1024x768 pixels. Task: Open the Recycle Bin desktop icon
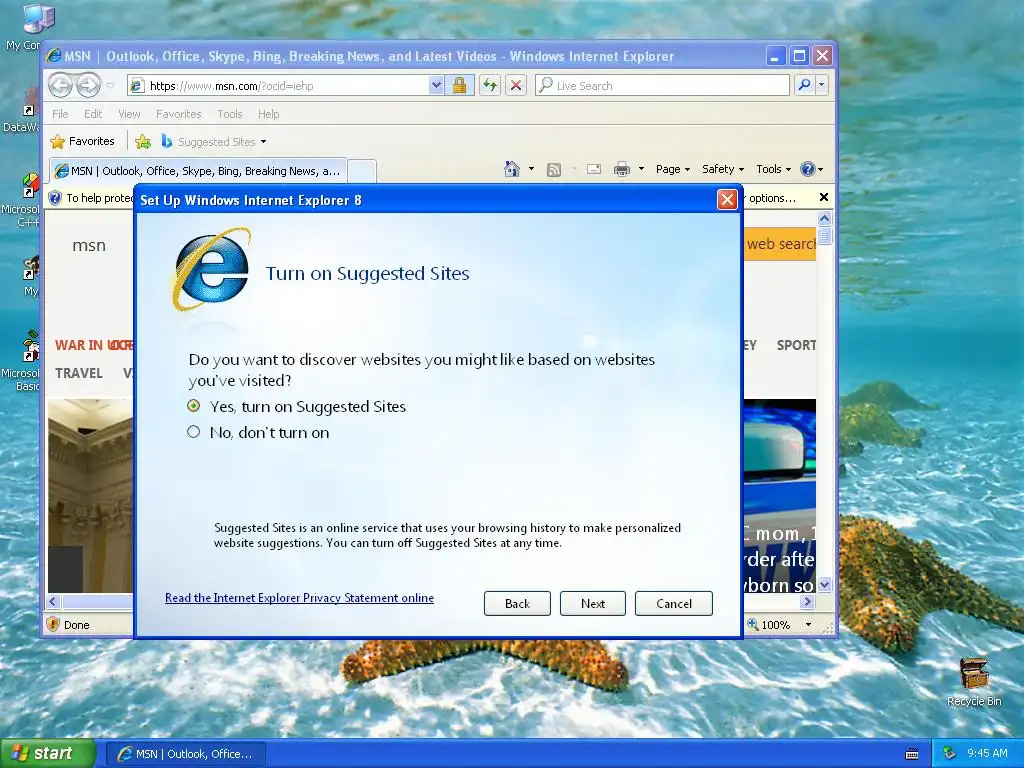click(974, 682)
